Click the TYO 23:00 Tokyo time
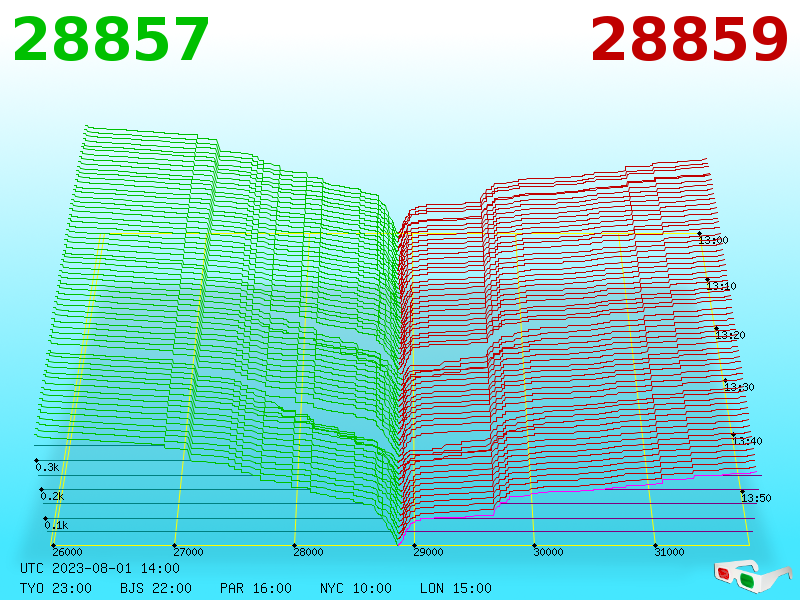 (56, 588)
